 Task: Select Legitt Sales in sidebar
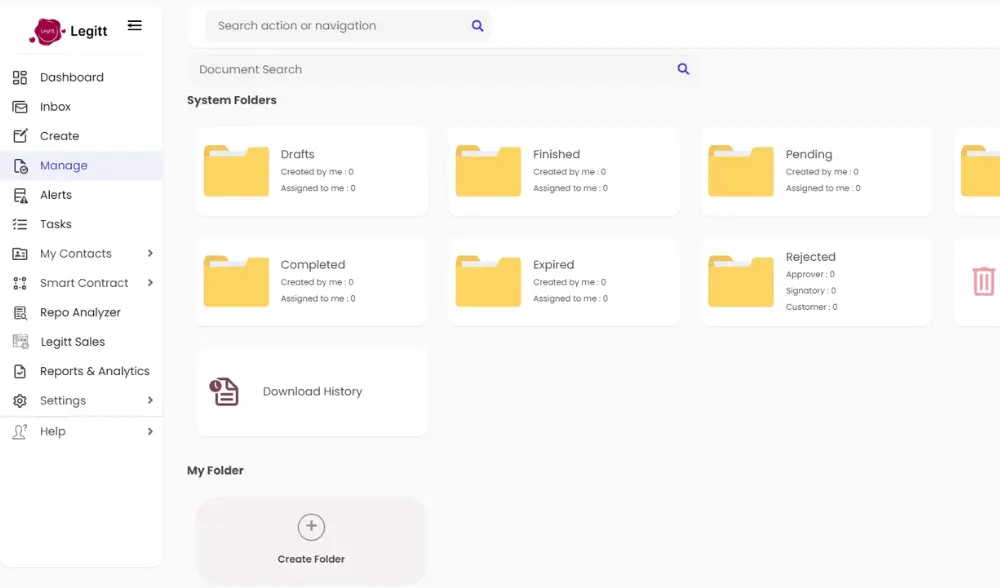[x=72, y=342]
